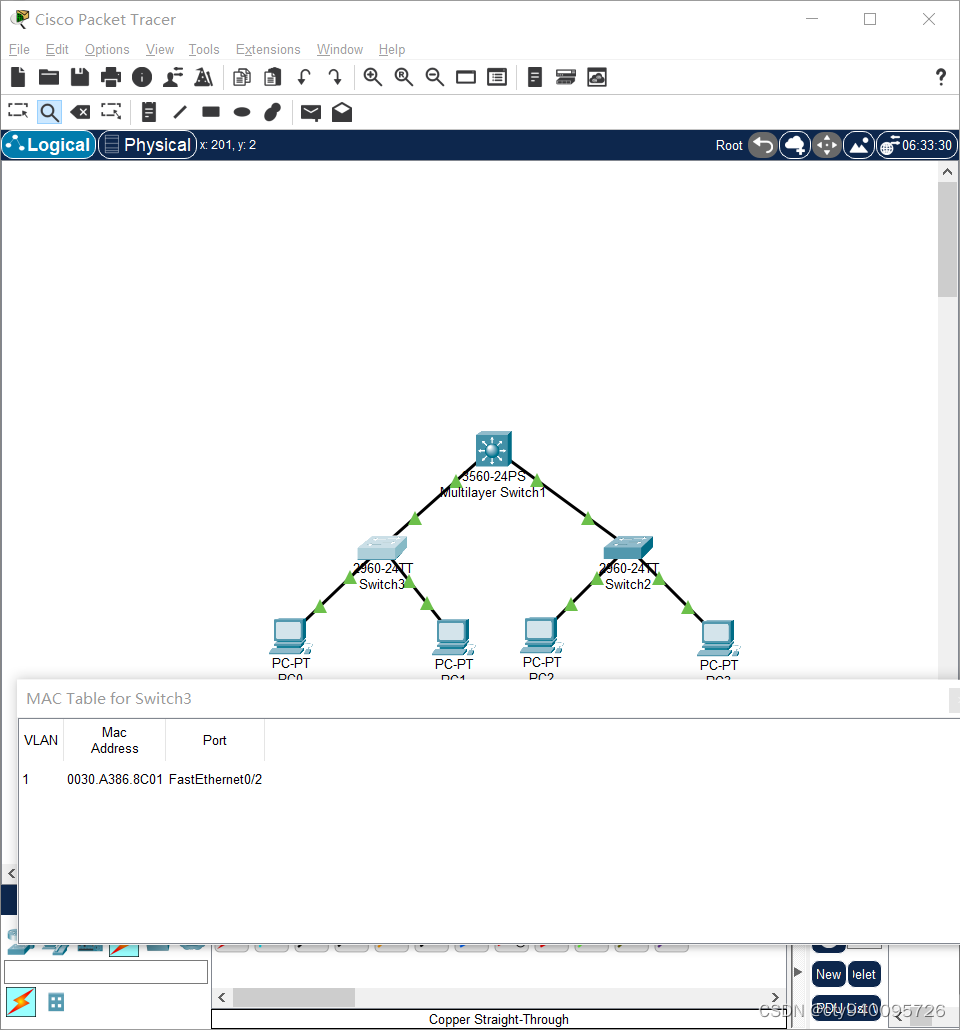Select the Place Note tool
The height and width of the screenshot is (1030, 960).
pos(149,112)
